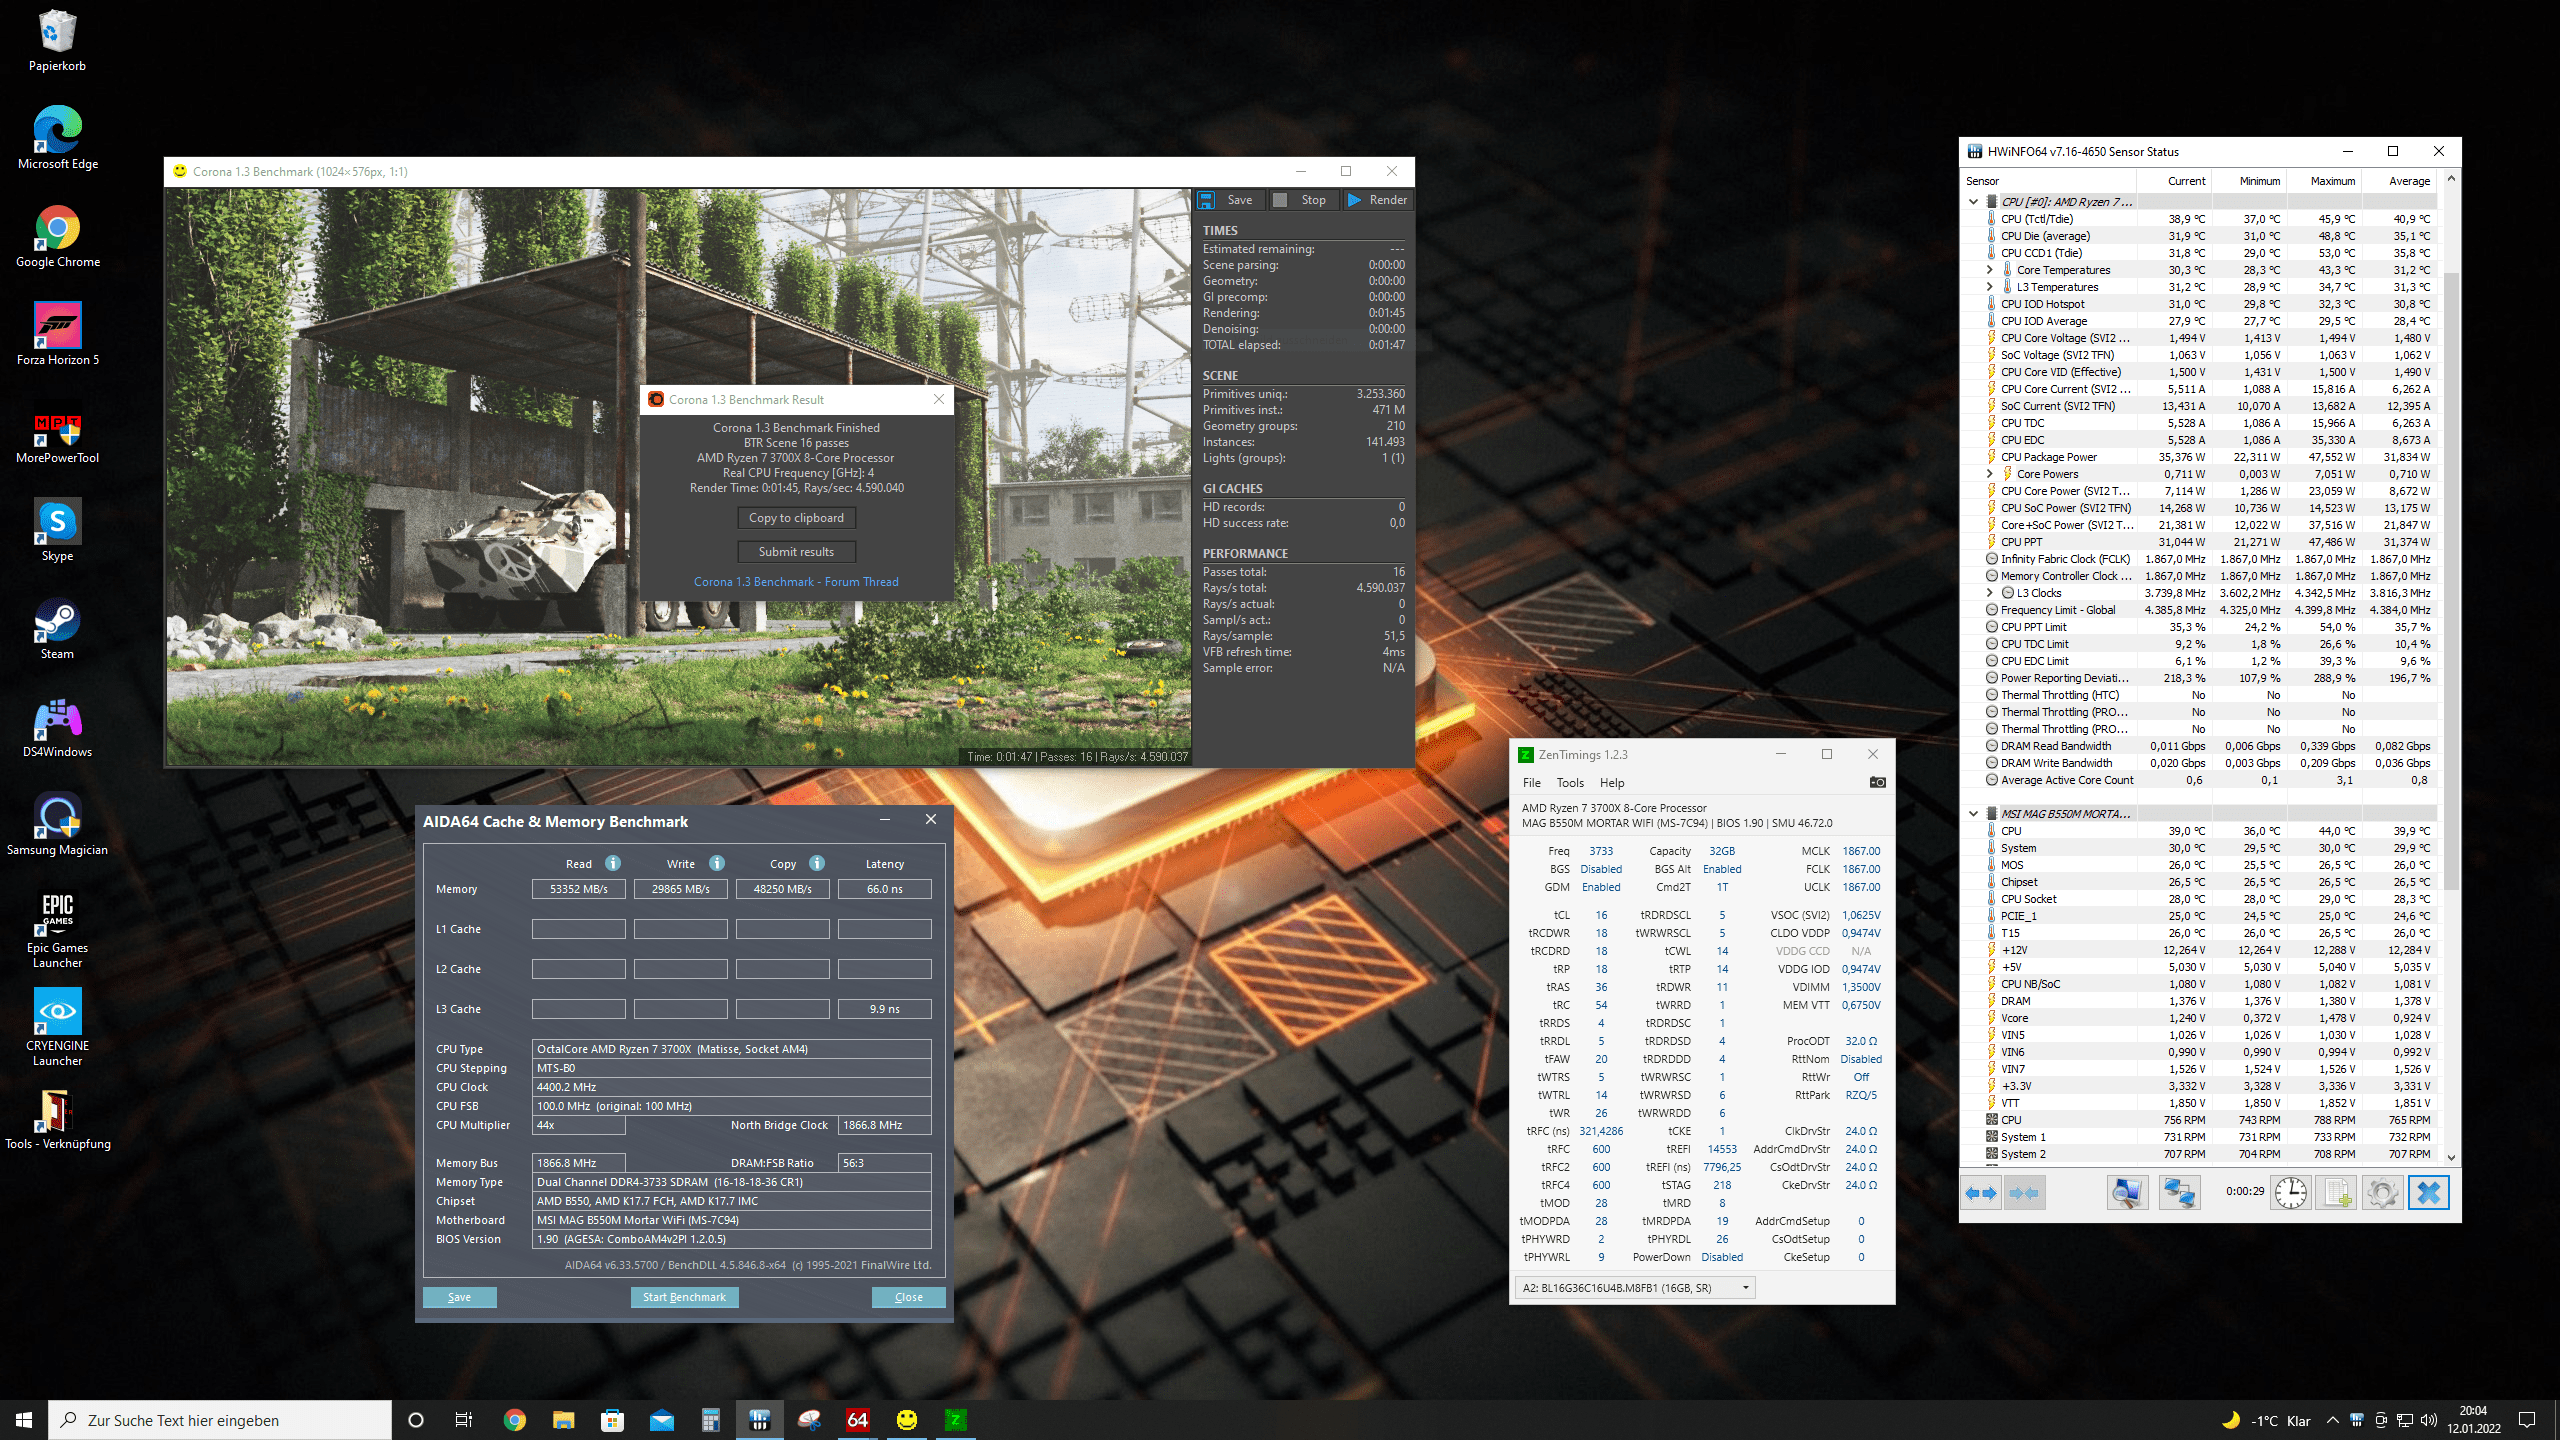Screen dimensions: 2560x1440
Task: Click Save button in AIDA64 benchmark
Action: coord(459,1297)
